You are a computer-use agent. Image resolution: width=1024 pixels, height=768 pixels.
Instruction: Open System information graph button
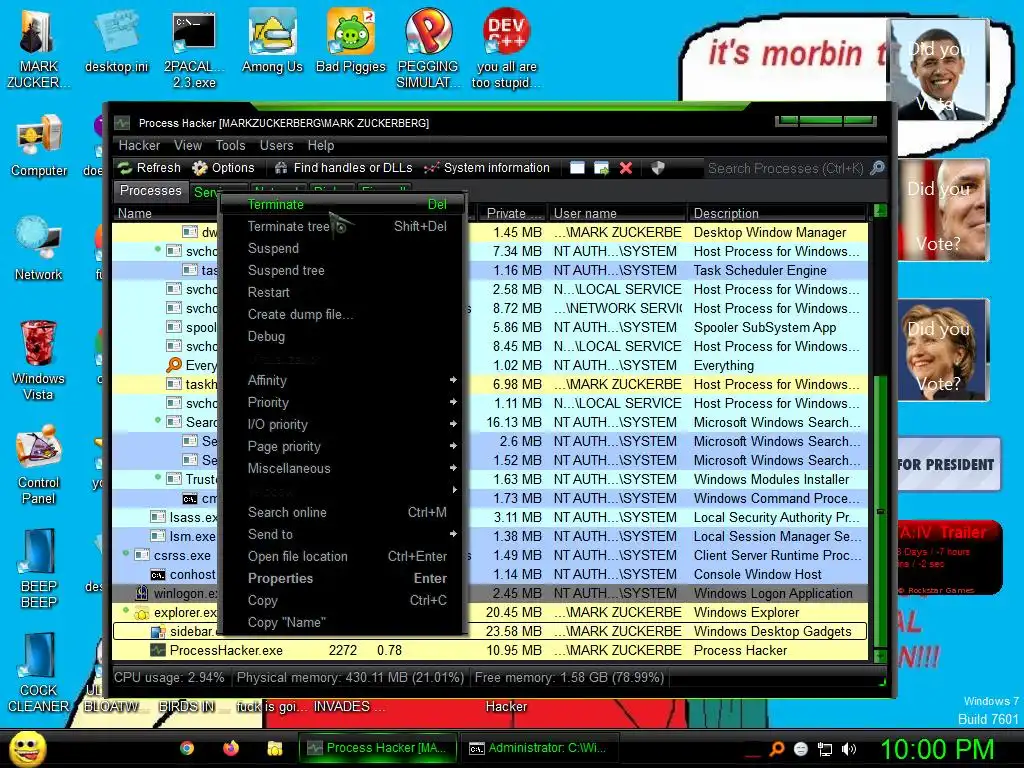(487, 168)
